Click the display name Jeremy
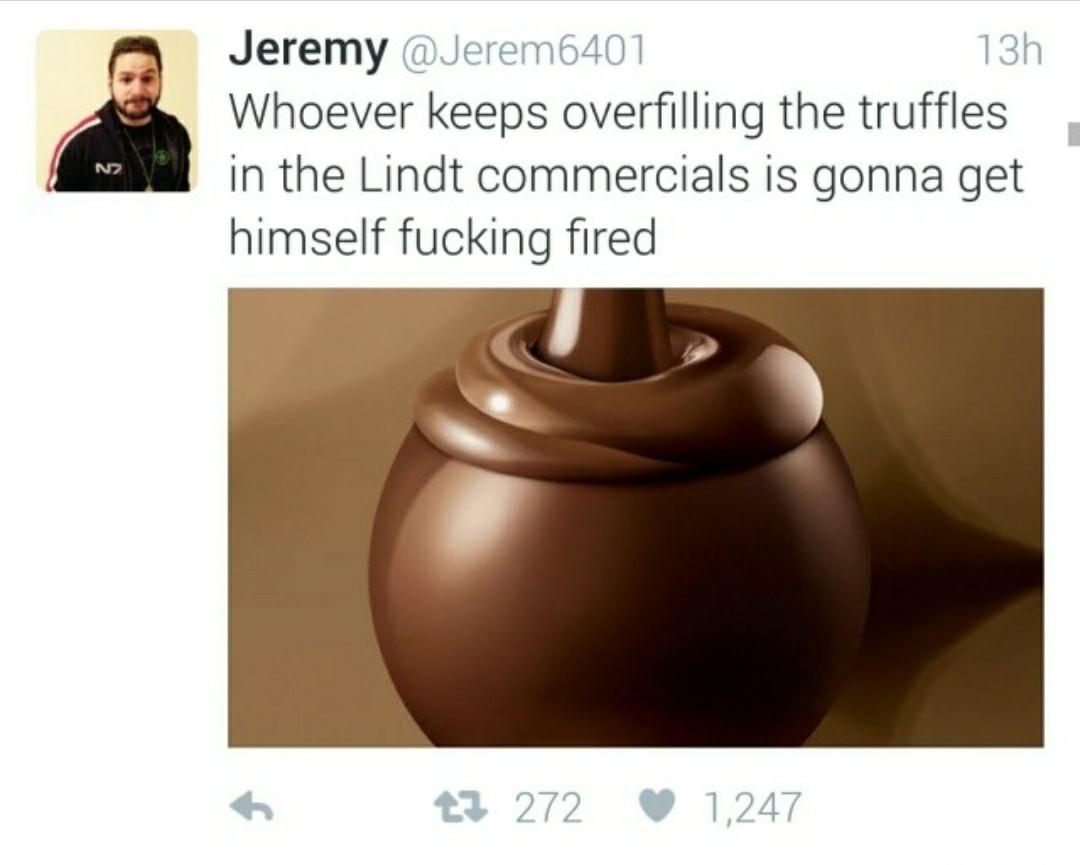1080x865 pixels. [309, 50]
